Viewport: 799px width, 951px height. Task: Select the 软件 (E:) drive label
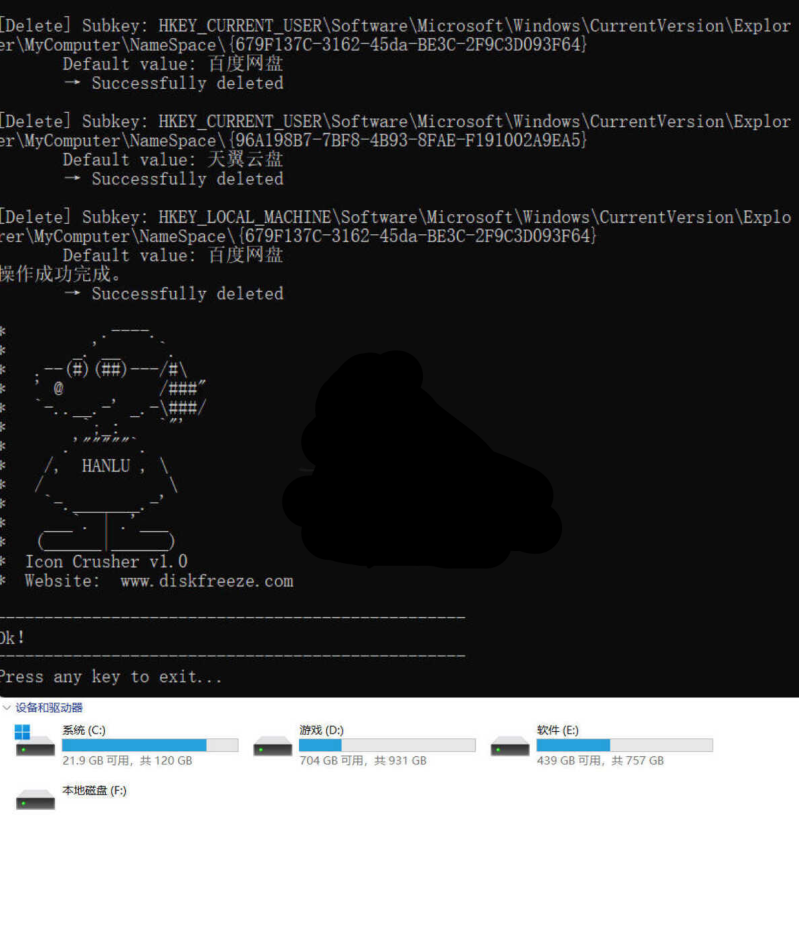[558, 730]
